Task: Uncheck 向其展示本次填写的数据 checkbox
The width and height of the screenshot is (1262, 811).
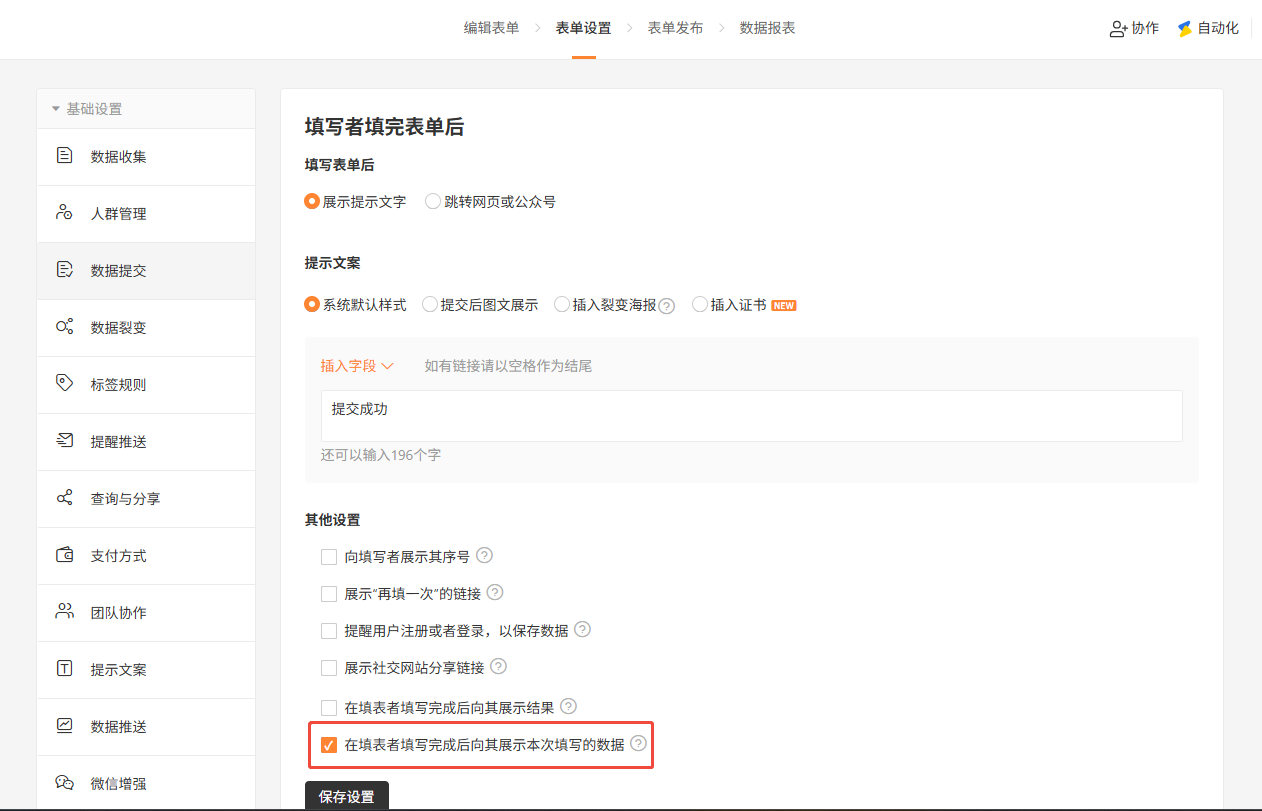Action: pyautogui.click(x=329, y=745)
